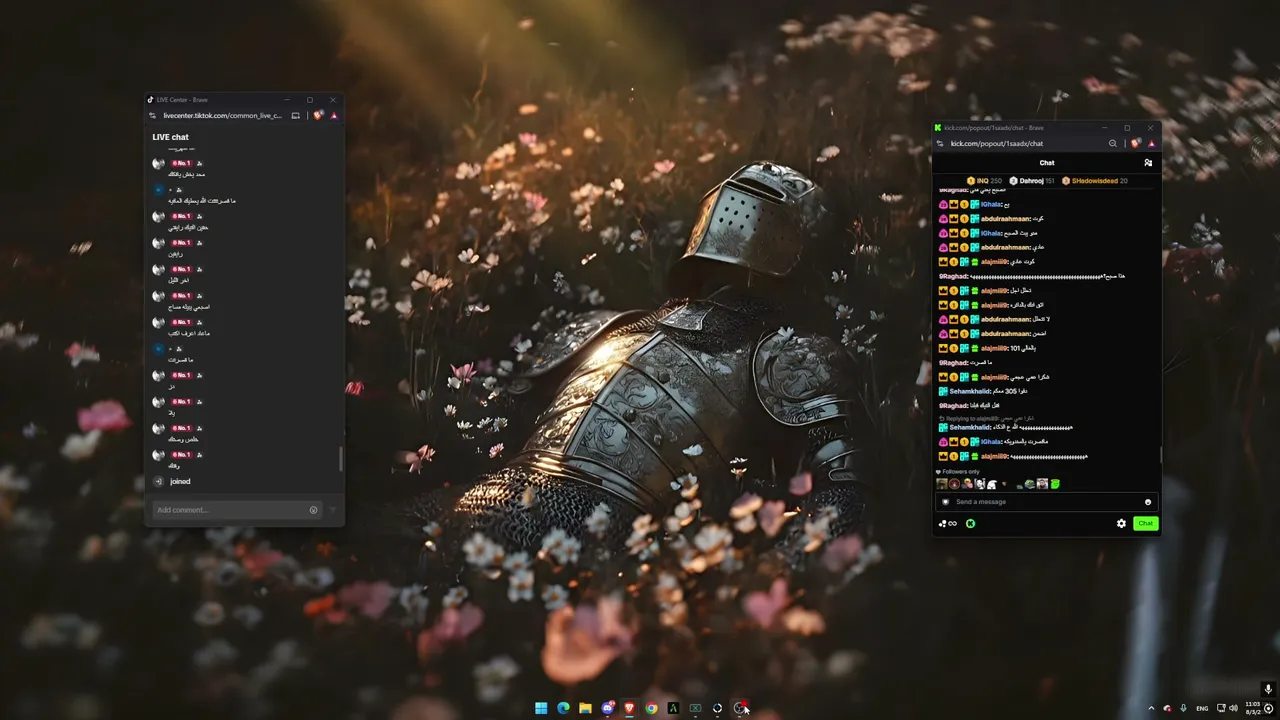This screenshot has width=1280, height=720.
Task: Open the emoji picker in Kick message box
Action: click(x=1148, y=502)
